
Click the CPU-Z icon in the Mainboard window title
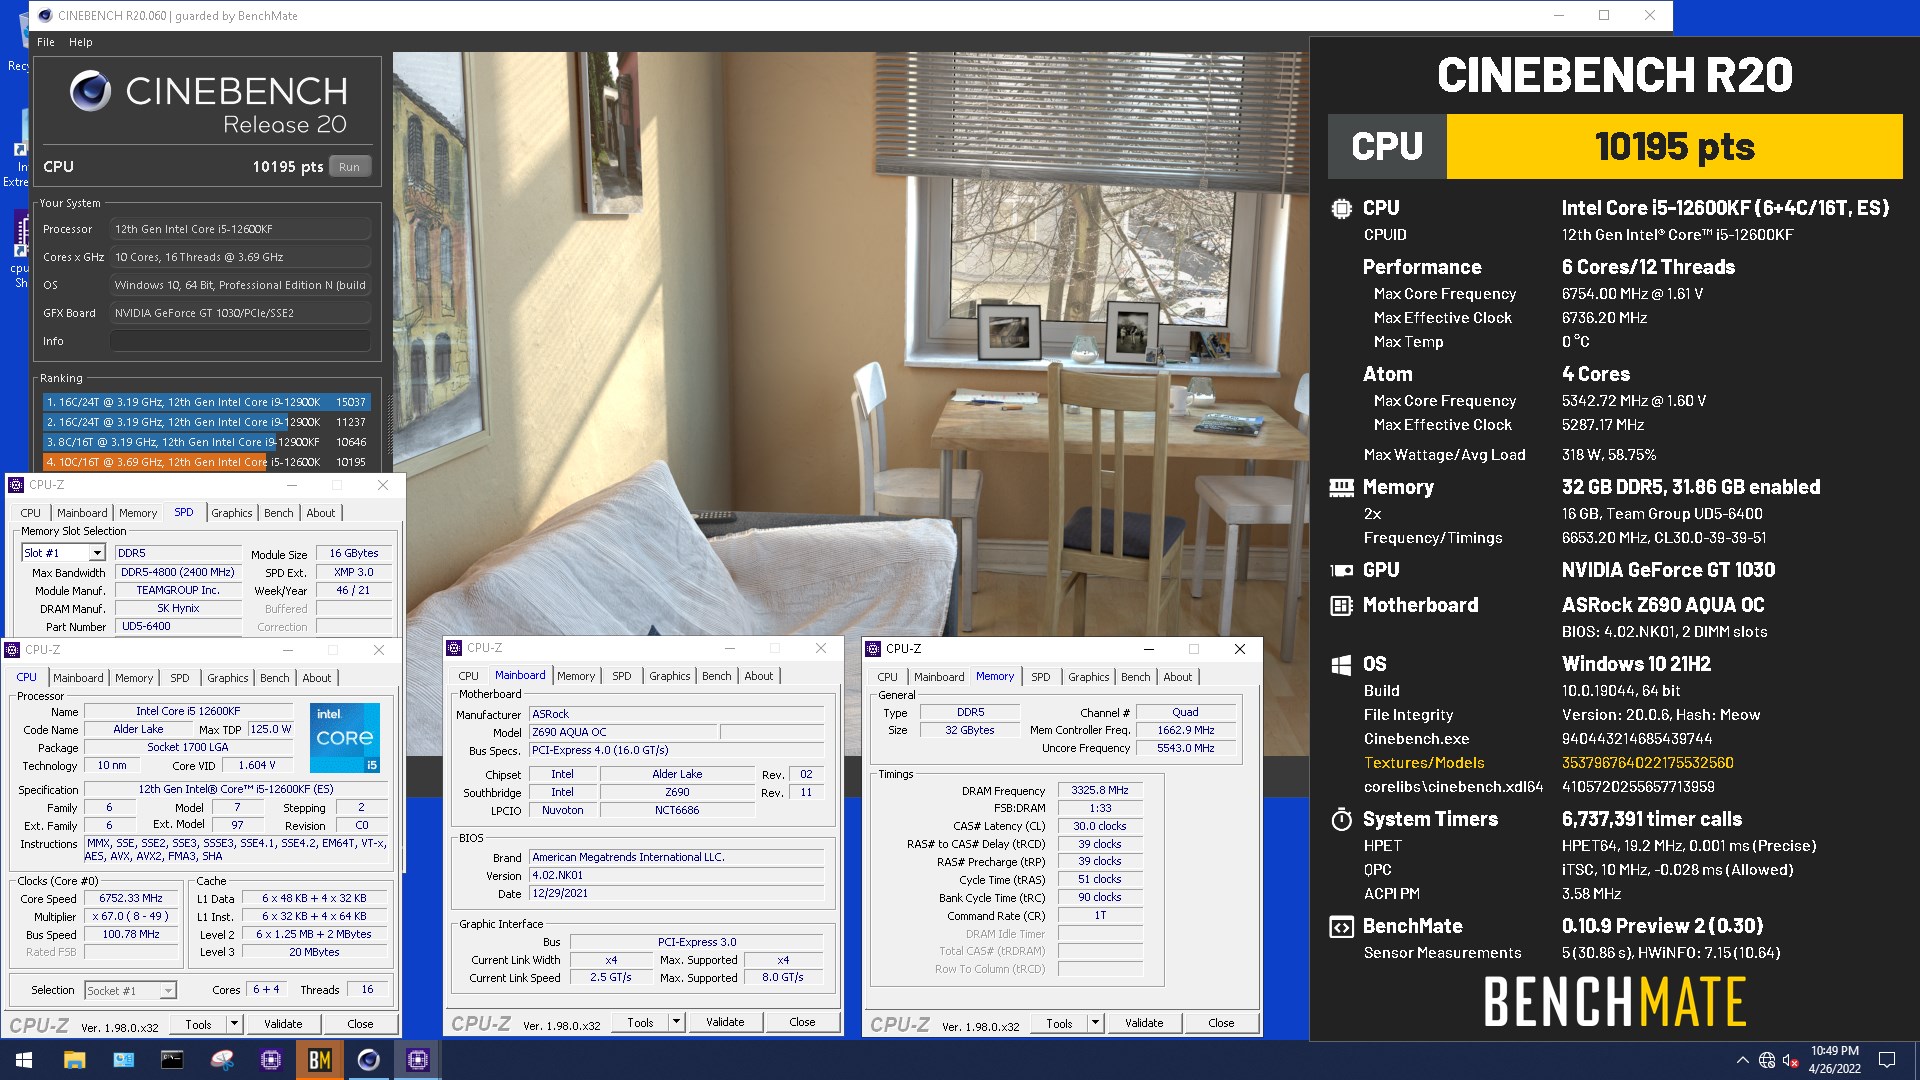tap(454, 648)
